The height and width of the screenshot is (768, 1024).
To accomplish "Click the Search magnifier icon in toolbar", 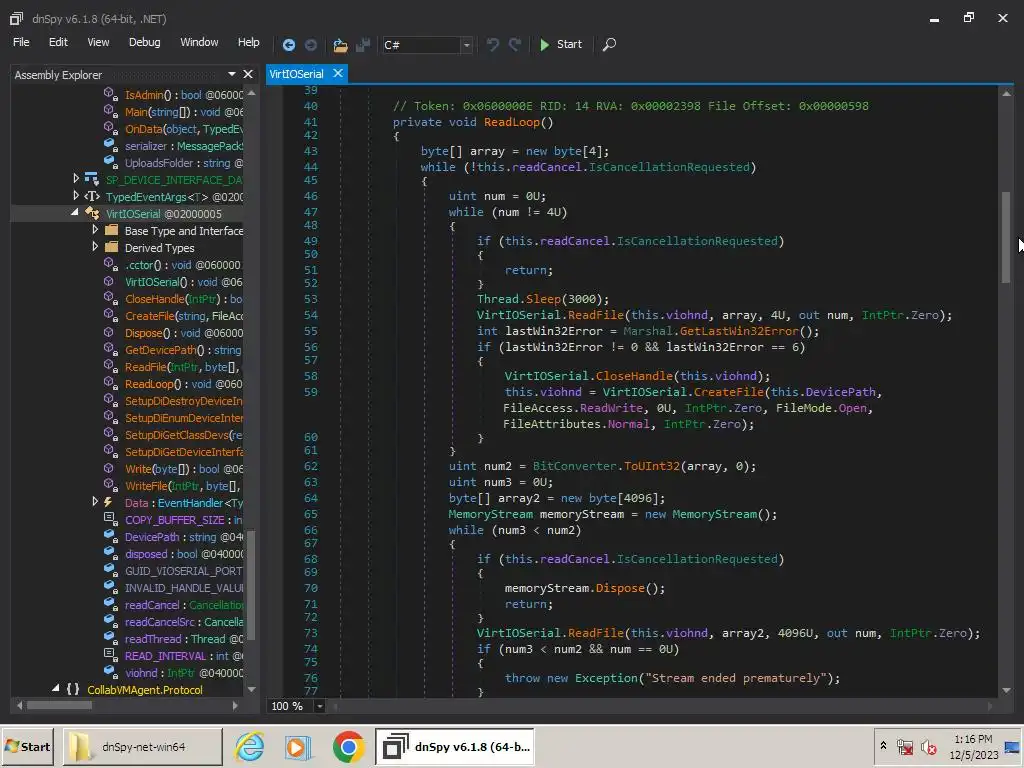I will 609,44.
